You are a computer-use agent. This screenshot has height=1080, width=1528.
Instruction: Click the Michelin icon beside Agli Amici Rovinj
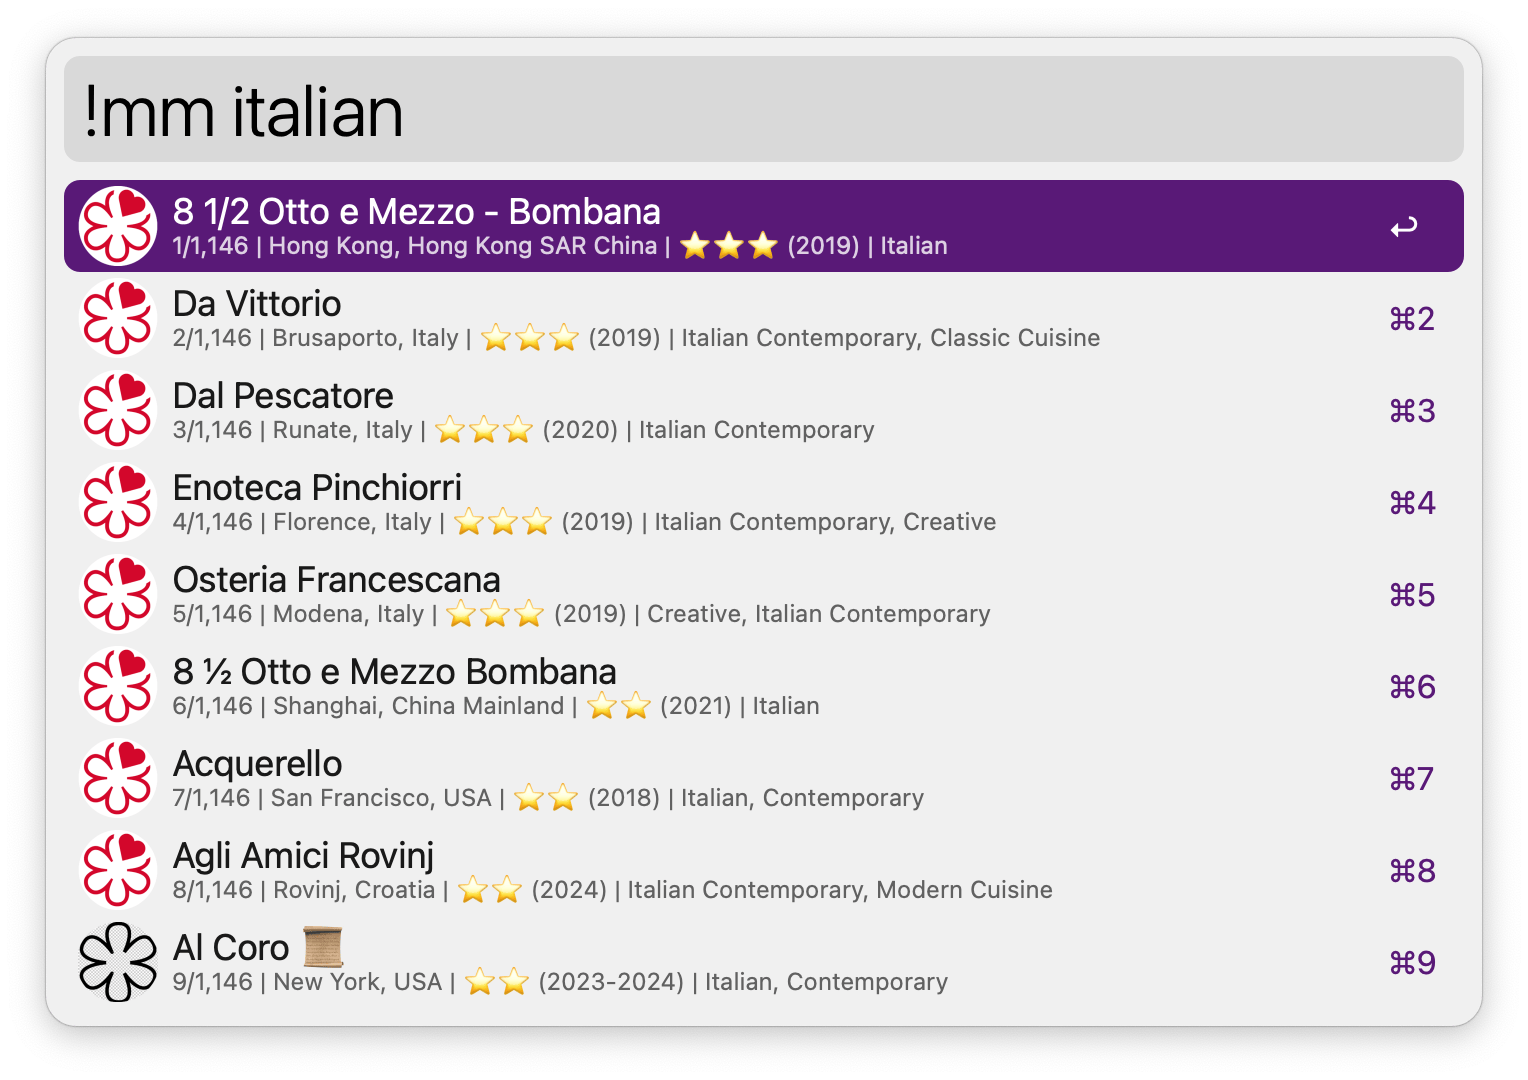[118, 870]
